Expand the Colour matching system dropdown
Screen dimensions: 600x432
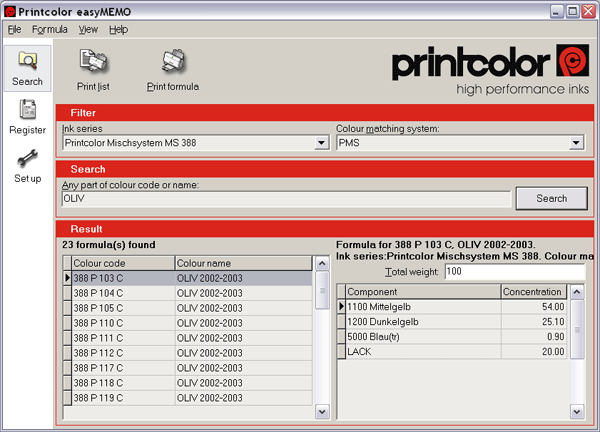(x=576, y=143)
